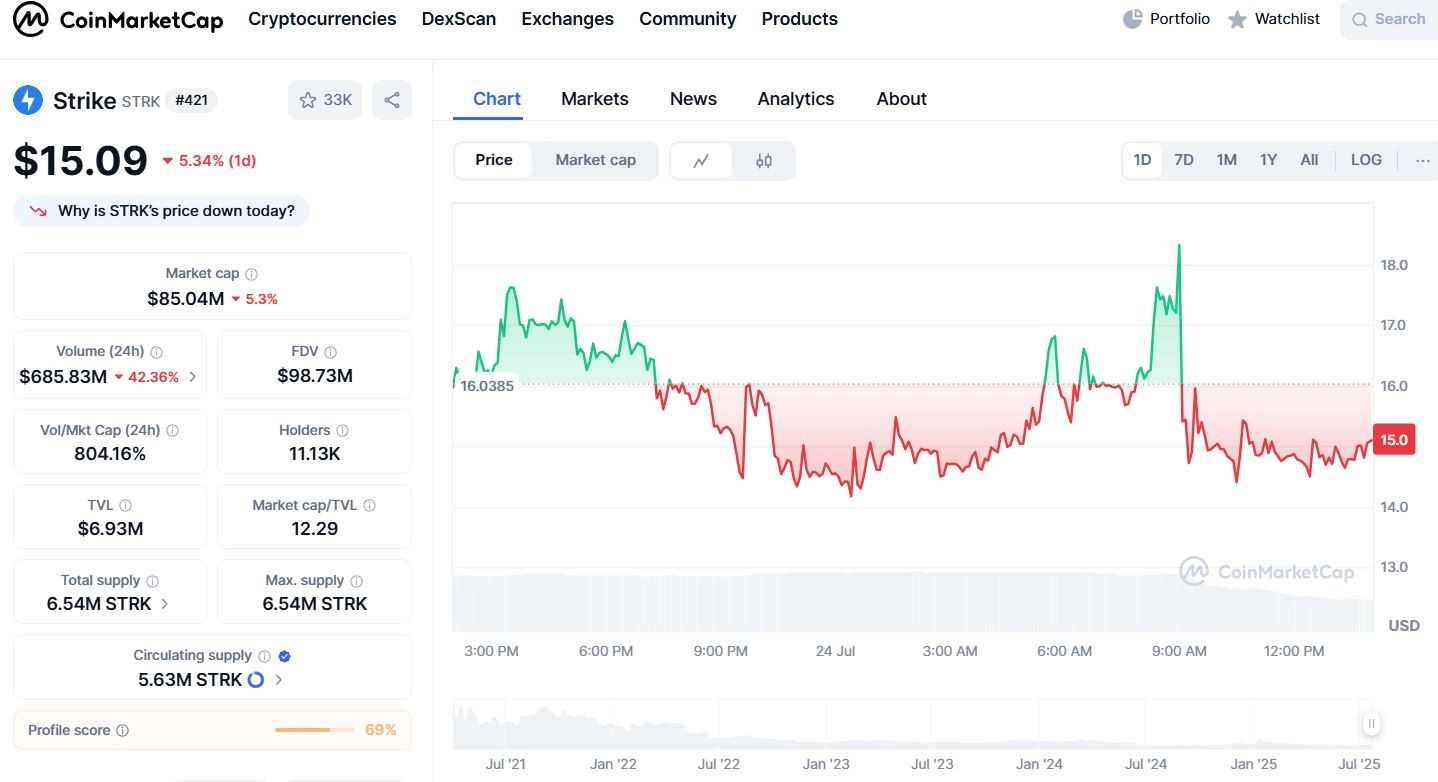Click the $98.73M FDV value

tap(315, 376)
